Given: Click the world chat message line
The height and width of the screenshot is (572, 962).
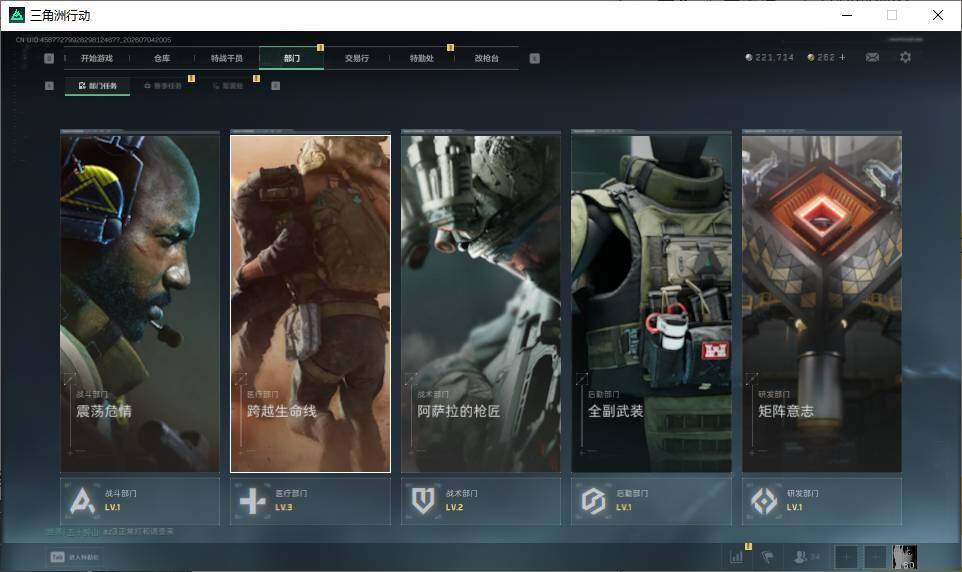Looking at the screenshot, I should [x=110, y=531].
